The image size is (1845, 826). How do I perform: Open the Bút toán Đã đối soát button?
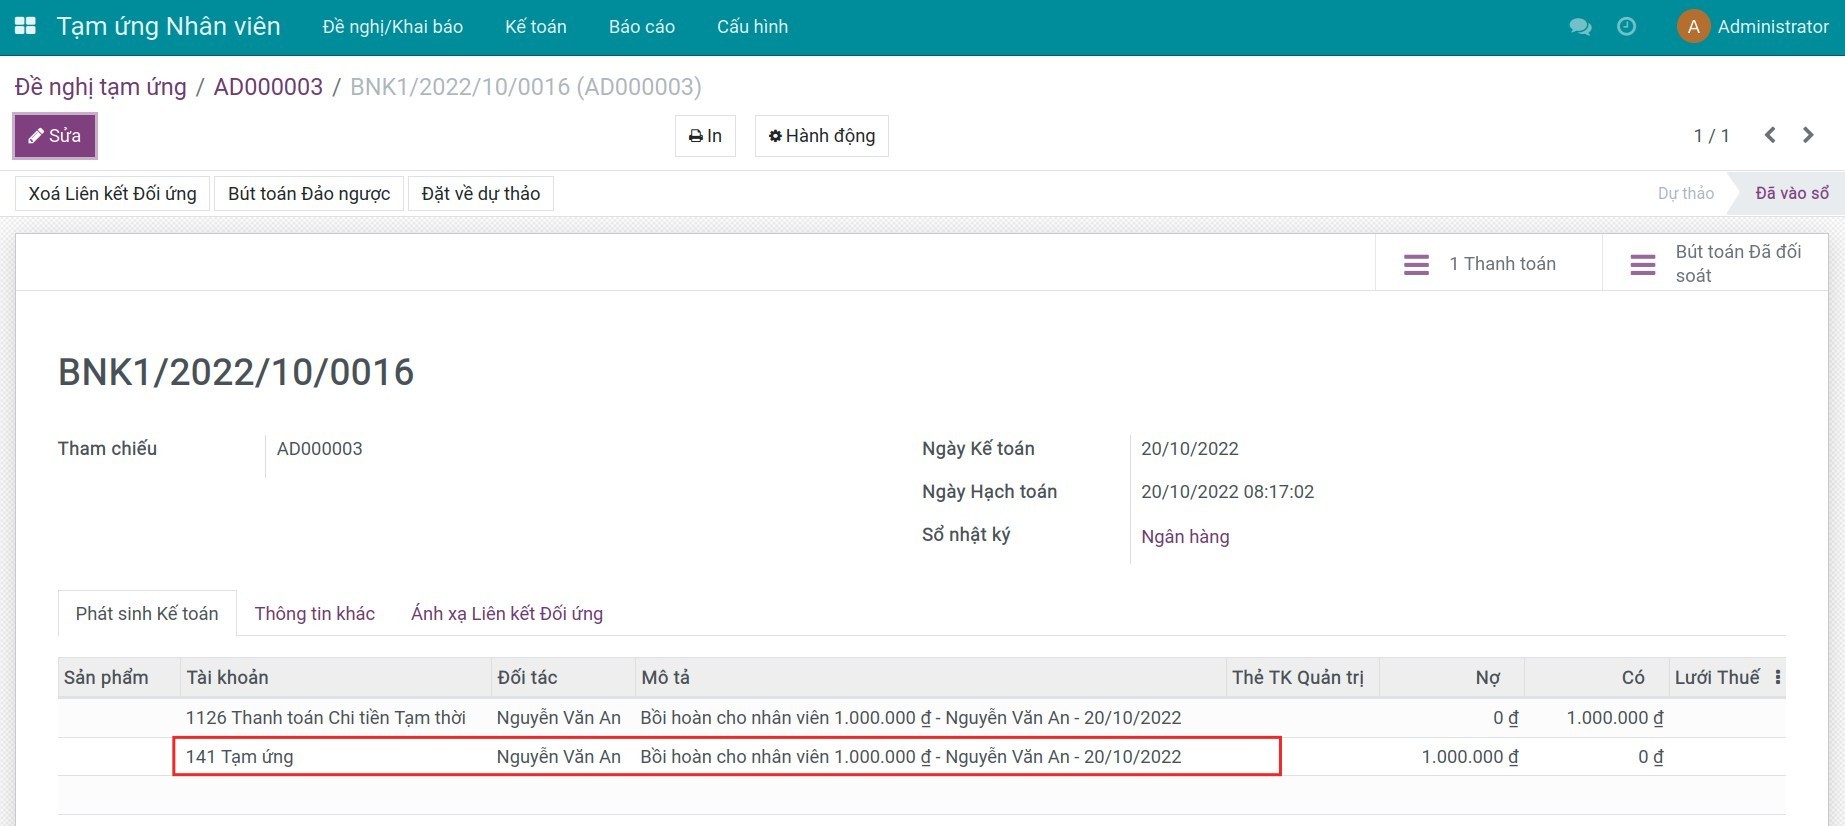coord(1715,264)
